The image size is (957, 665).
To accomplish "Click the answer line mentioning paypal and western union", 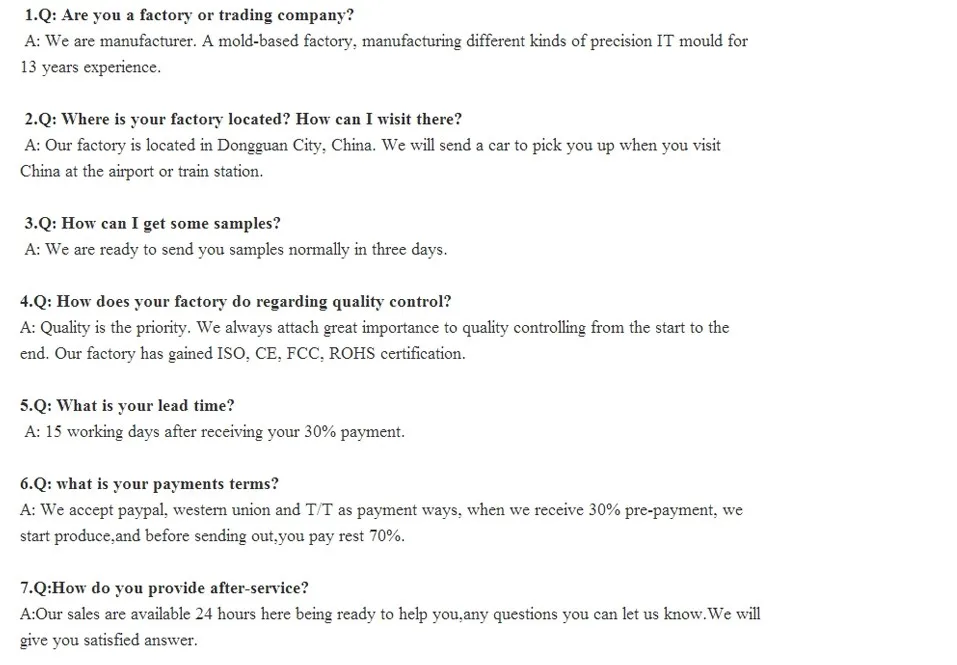I will point(381,510).
